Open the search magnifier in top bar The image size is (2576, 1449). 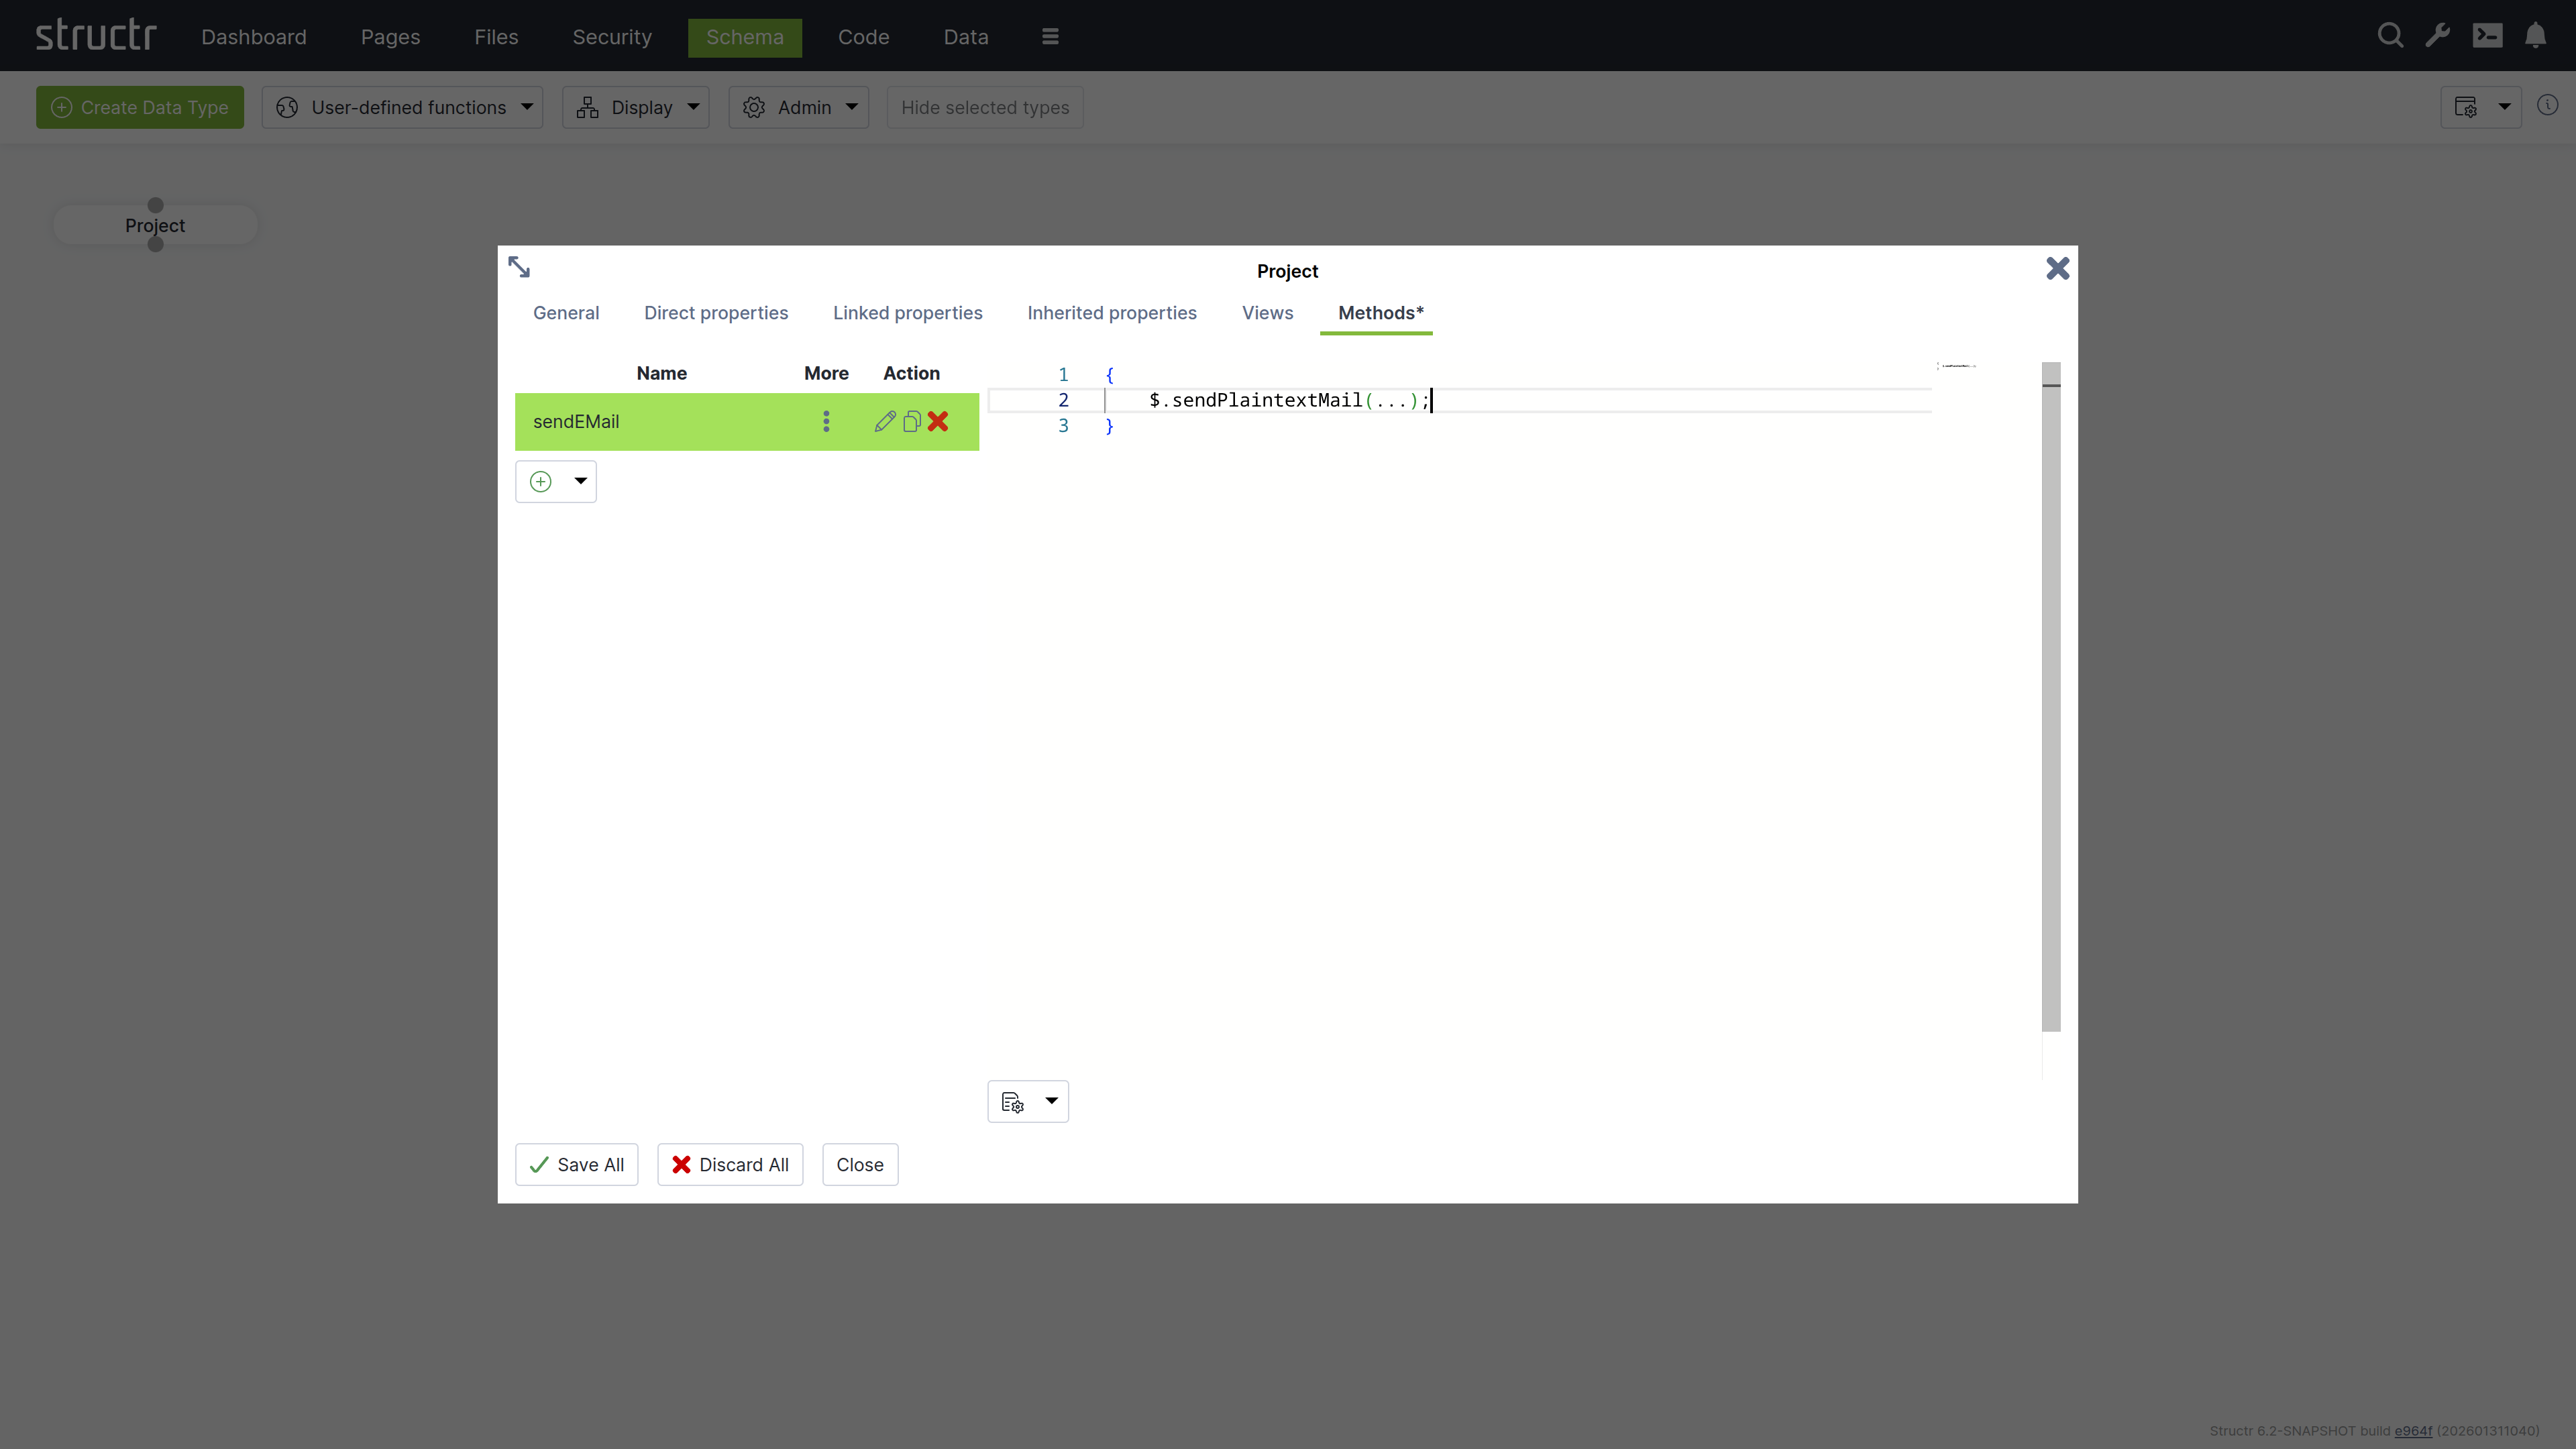(2390, 36)
